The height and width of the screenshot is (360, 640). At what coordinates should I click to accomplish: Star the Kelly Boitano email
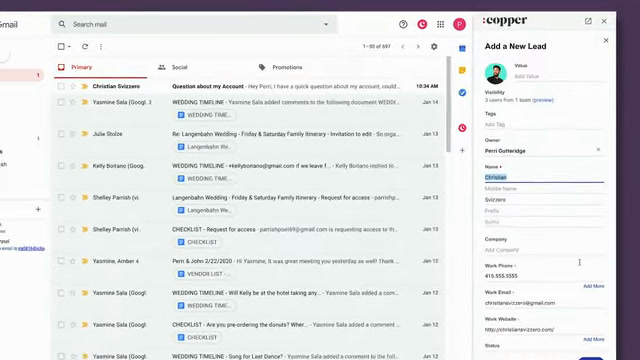[73, 166]
